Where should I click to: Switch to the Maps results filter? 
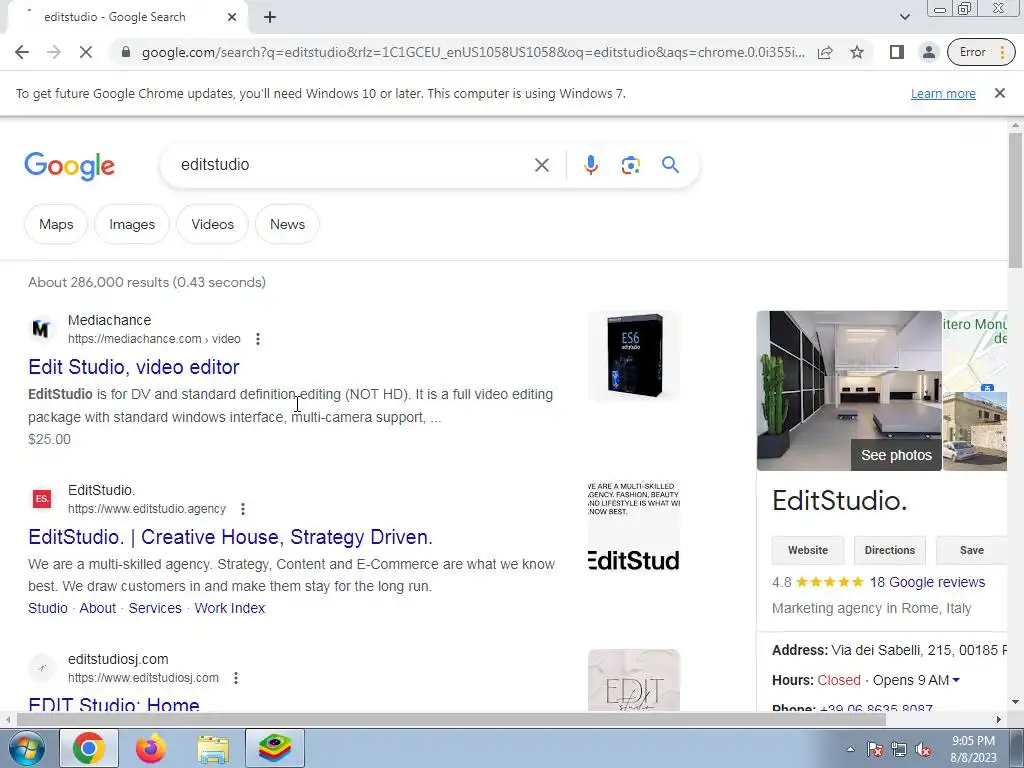(x=56, y=224)
